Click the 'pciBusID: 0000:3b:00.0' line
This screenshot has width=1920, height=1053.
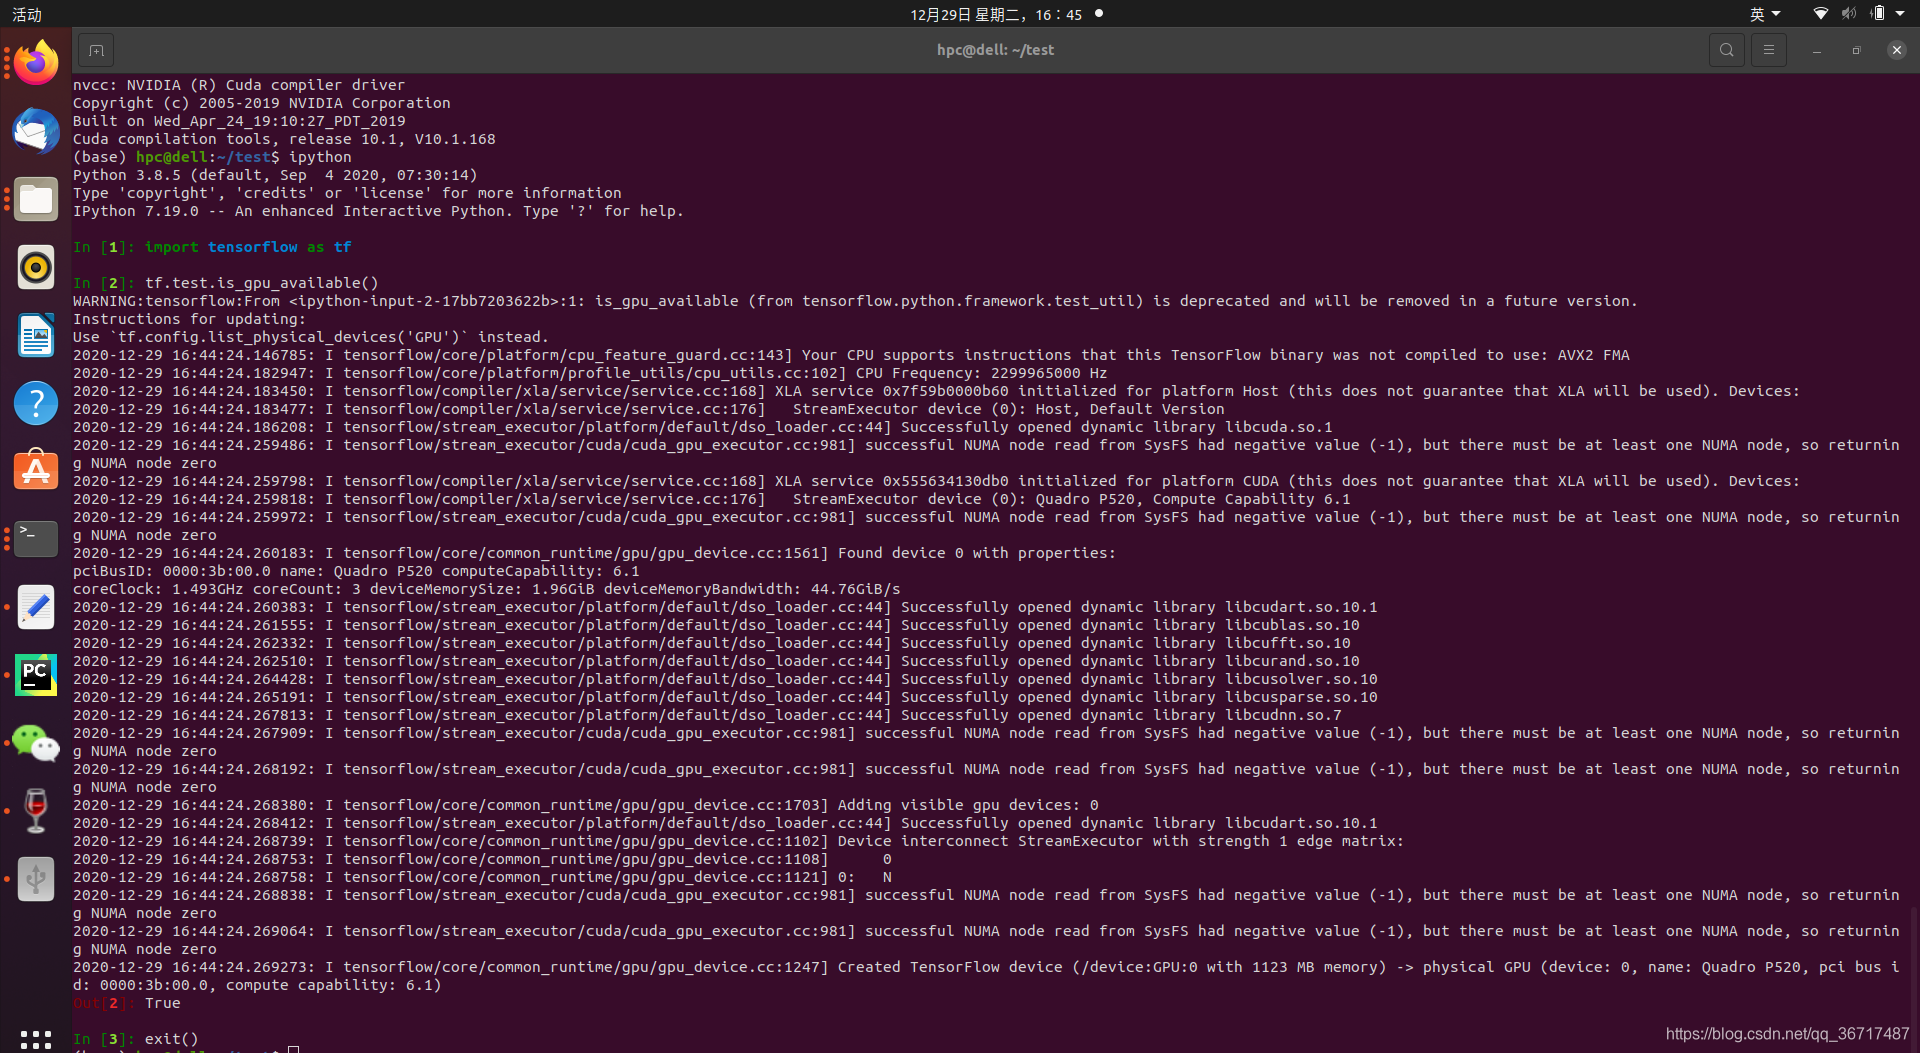(x=355, y=571)
